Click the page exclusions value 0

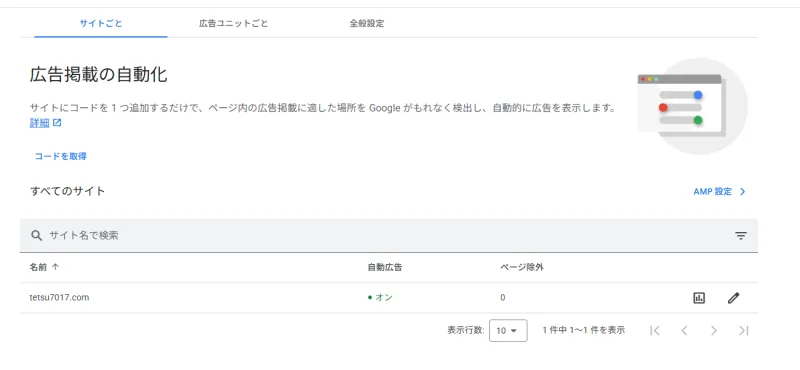pyautogui.click(x=503, y=298)
